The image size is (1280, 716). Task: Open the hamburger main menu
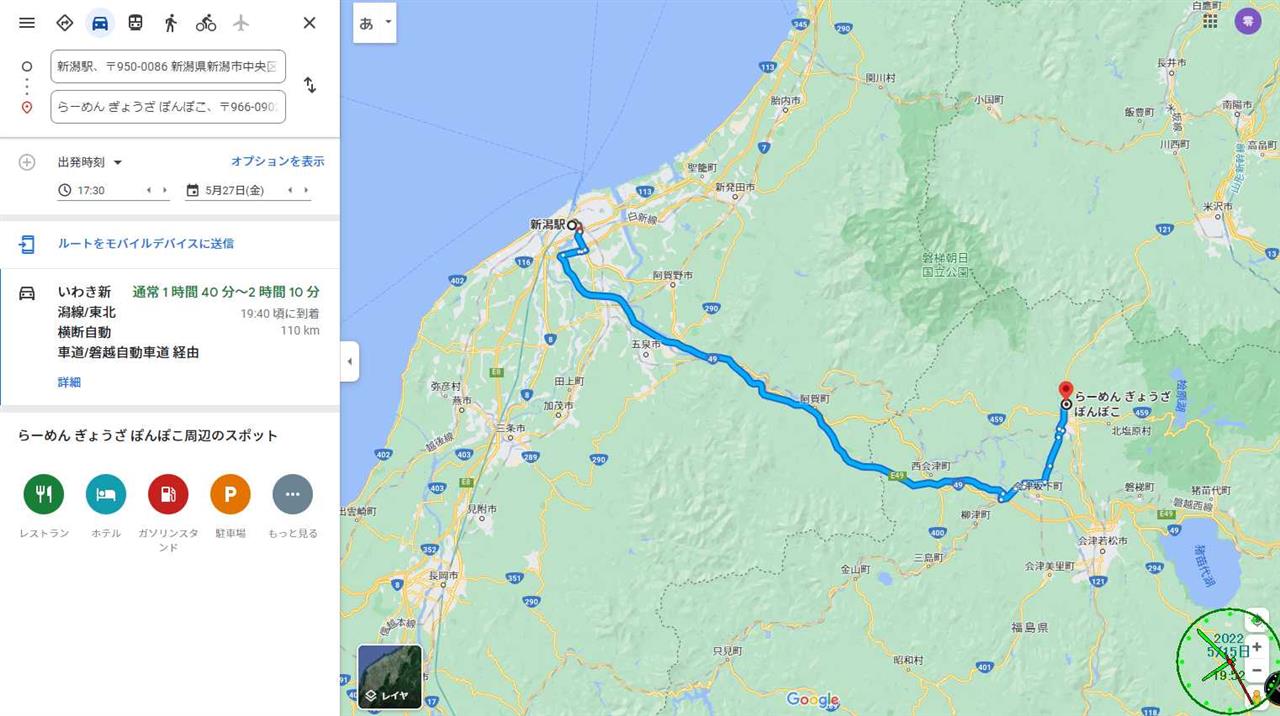(x=27, y=22)
